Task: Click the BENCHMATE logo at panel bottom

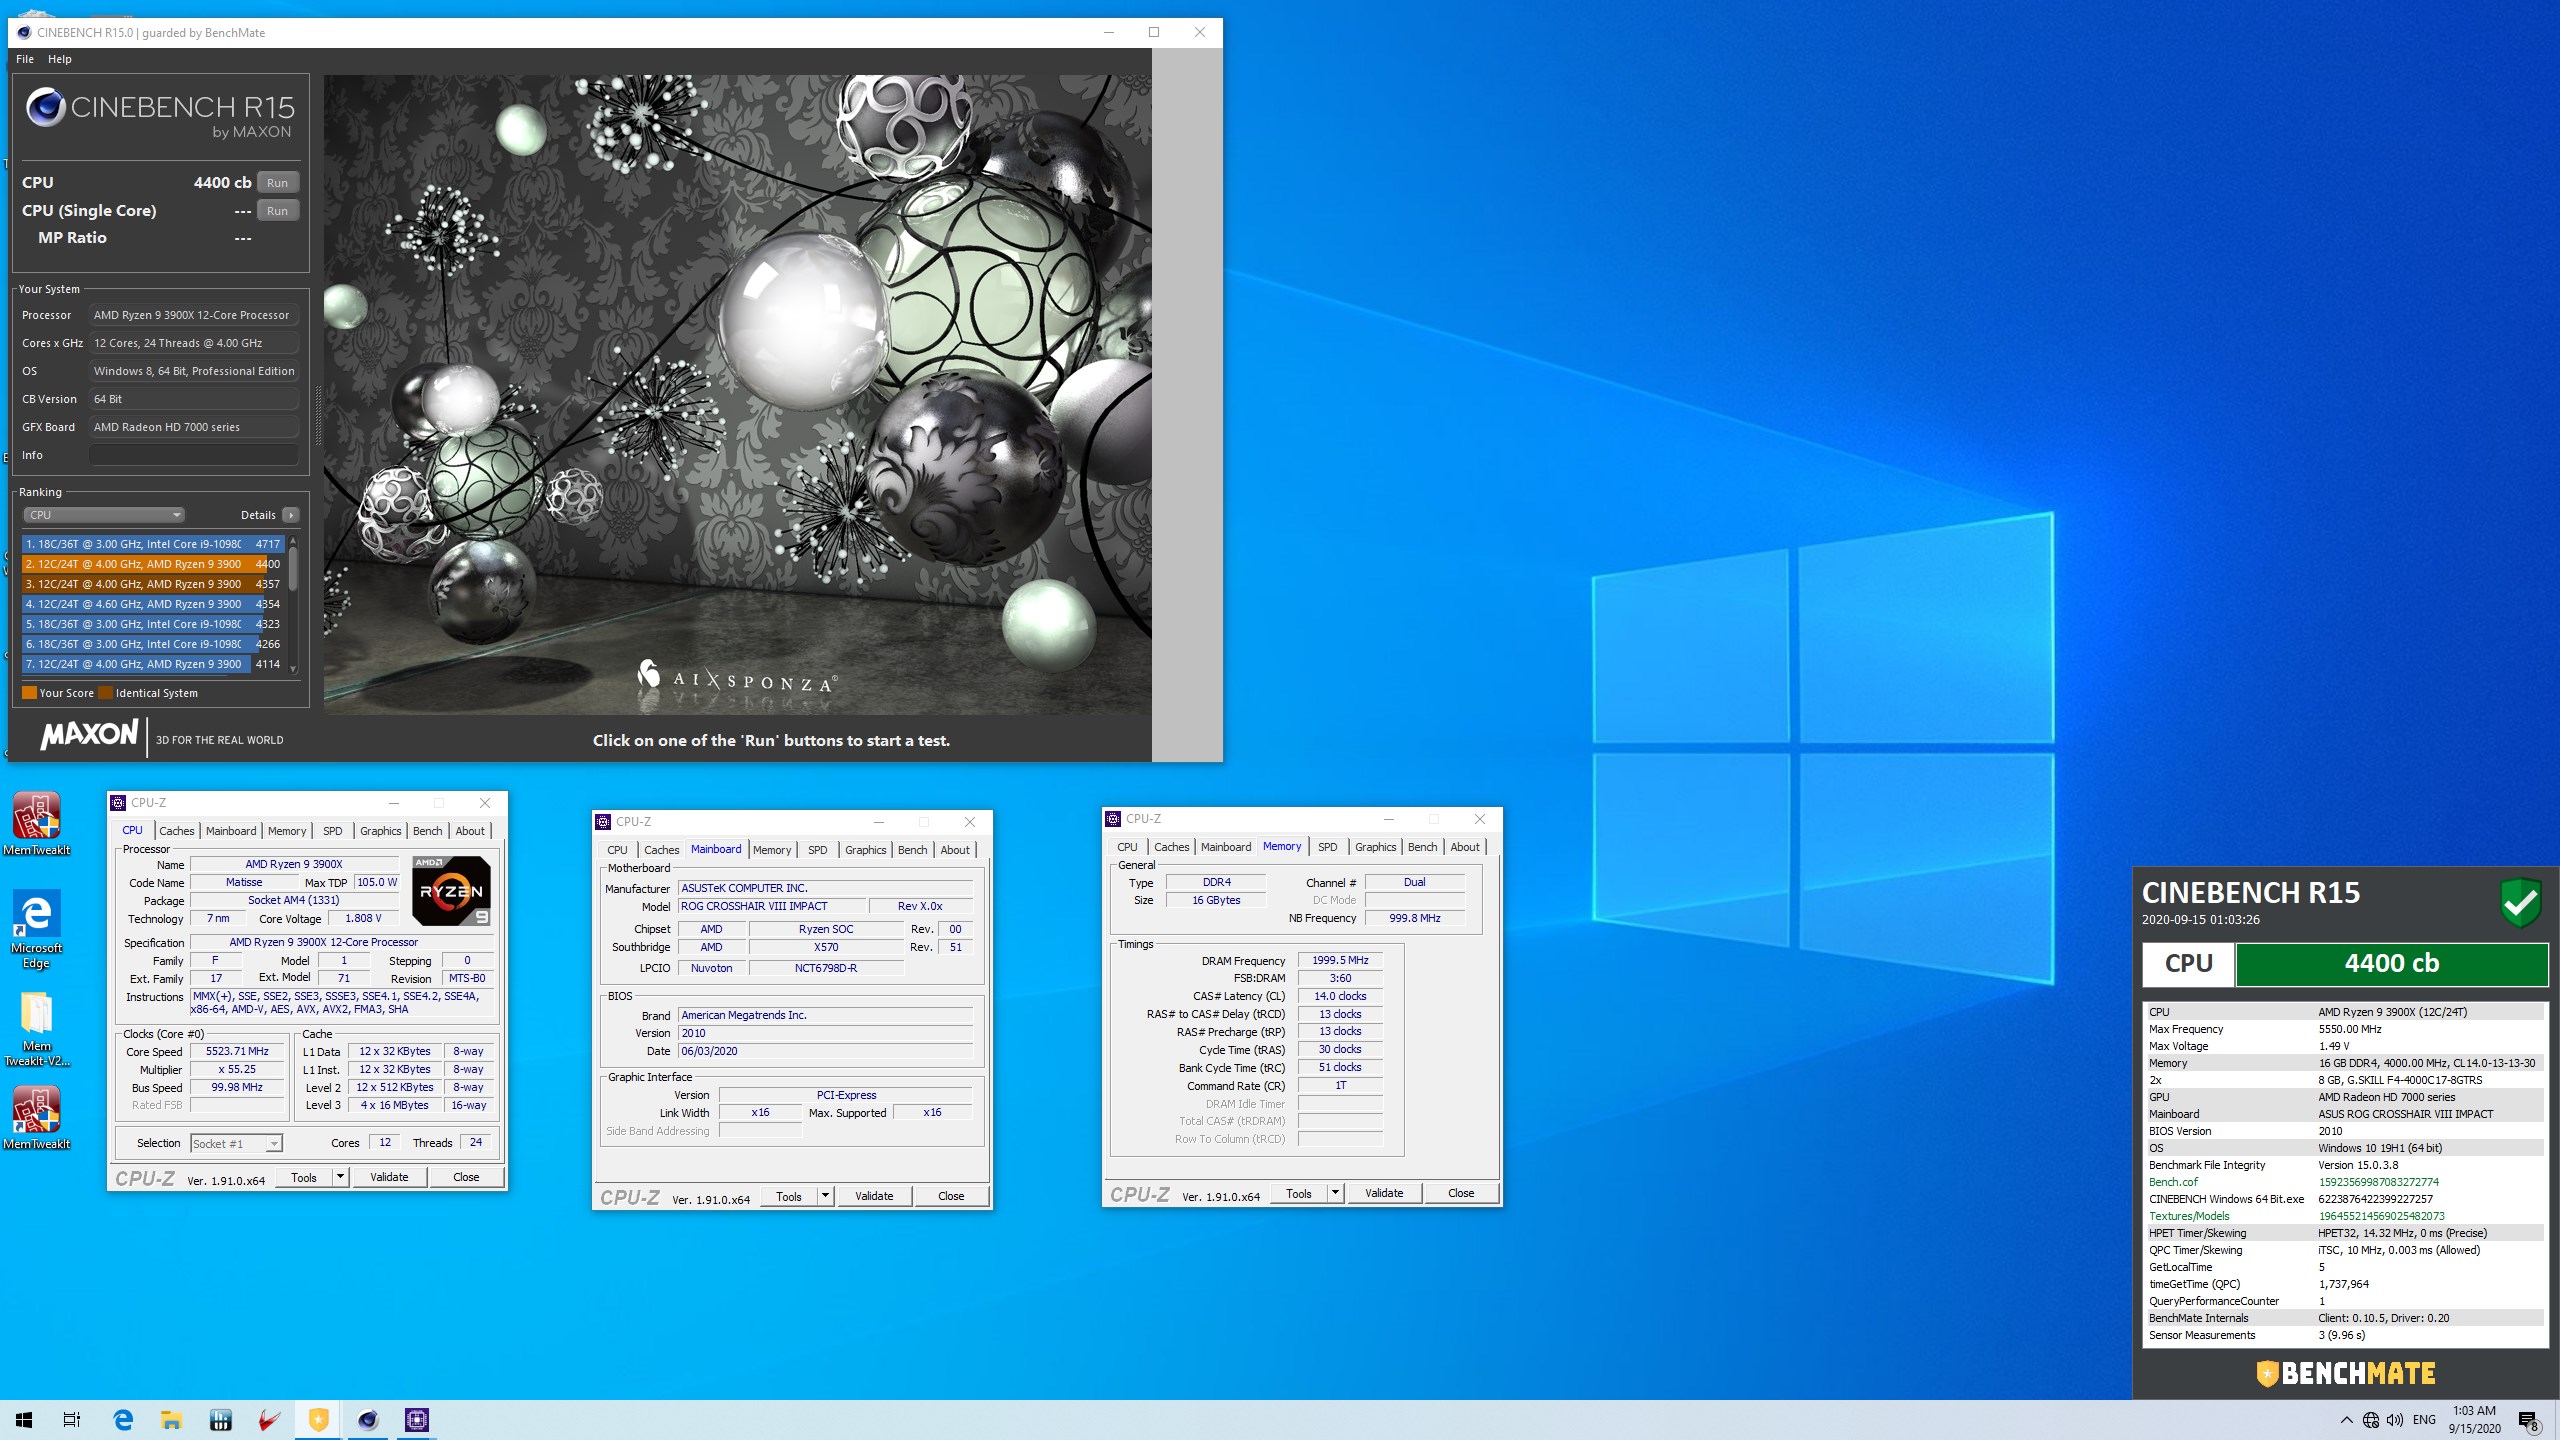Action: point(2346,1373)
